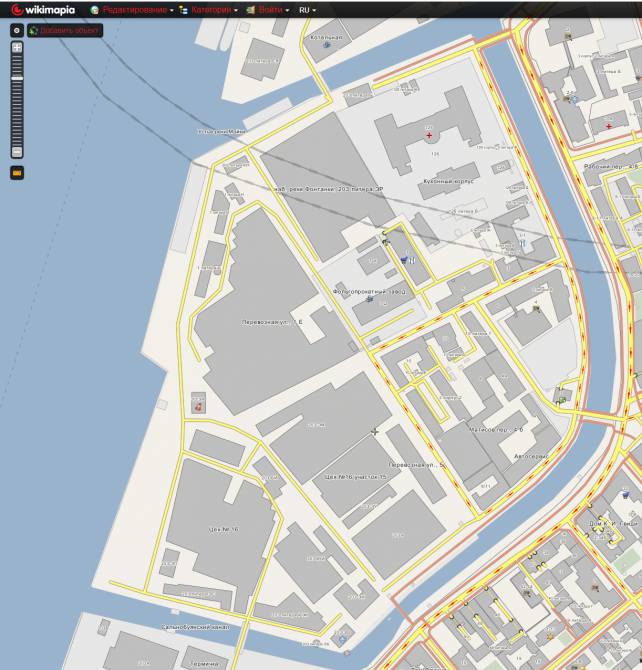Click the zoom level slider handle
The image size is (642, 670).
tap(17, 77)
